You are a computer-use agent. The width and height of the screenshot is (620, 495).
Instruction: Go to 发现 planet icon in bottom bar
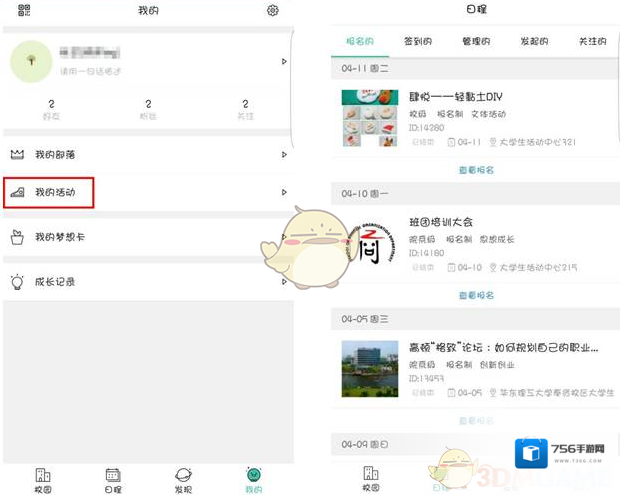(183, 478)
